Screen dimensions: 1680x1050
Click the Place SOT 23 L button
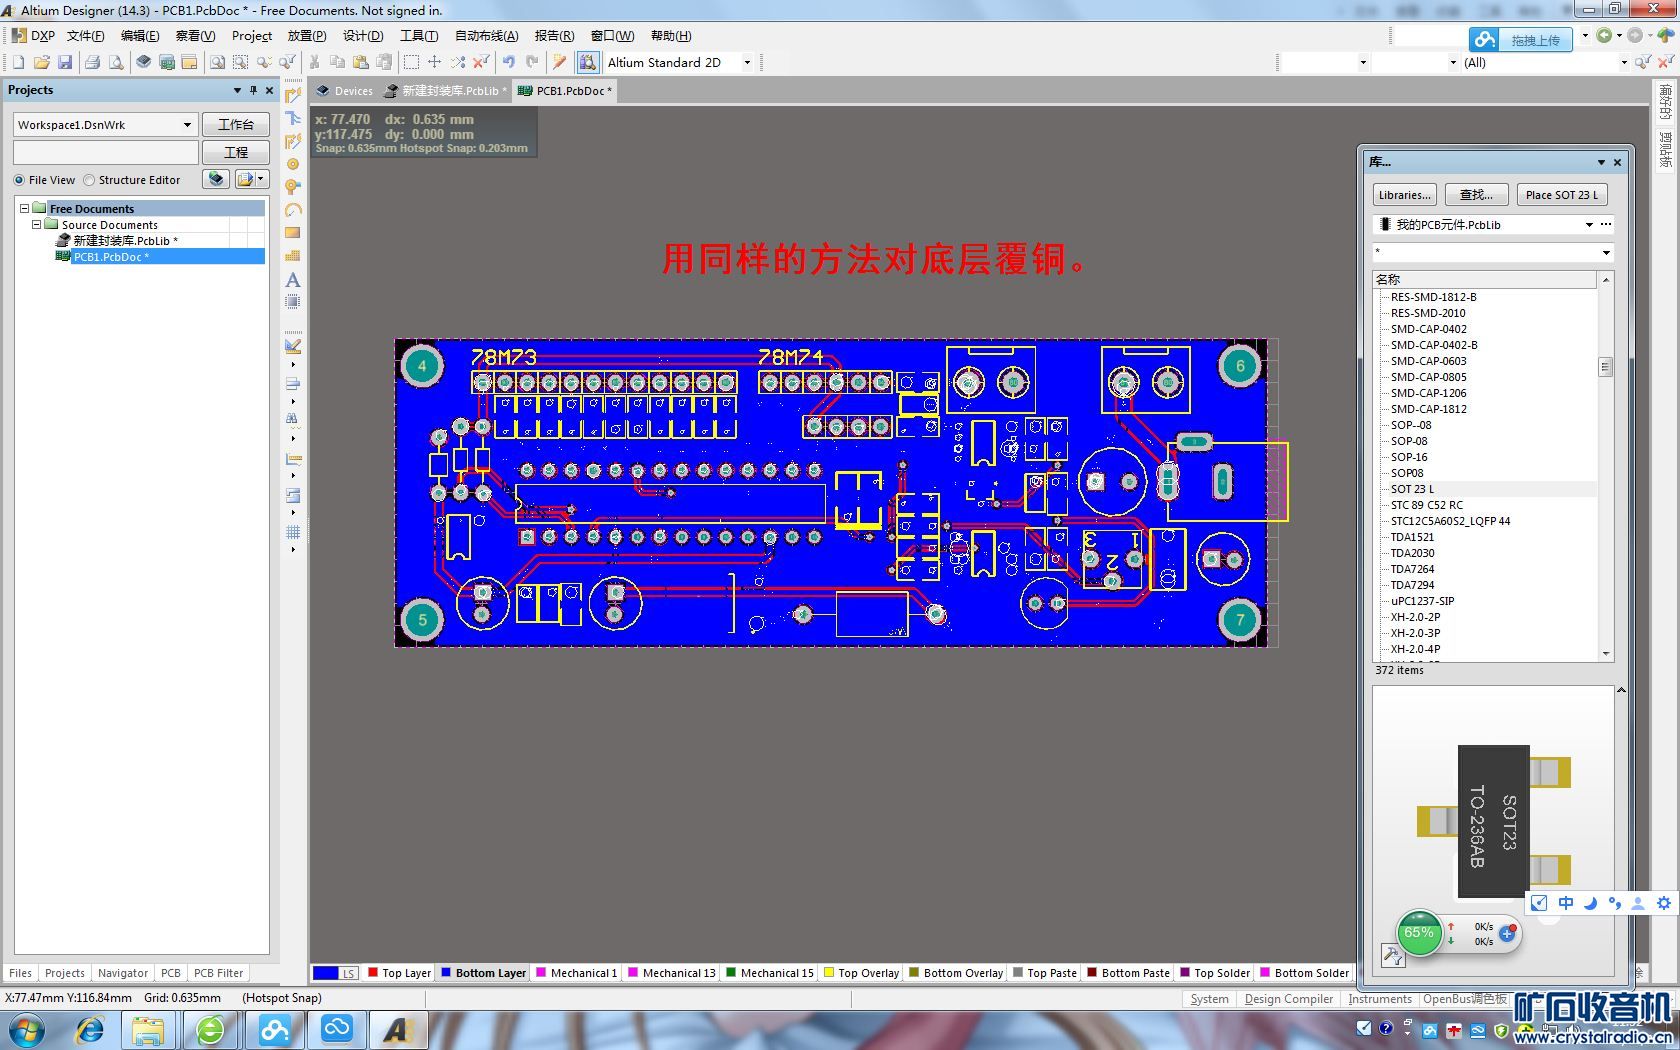[1561, 195]
